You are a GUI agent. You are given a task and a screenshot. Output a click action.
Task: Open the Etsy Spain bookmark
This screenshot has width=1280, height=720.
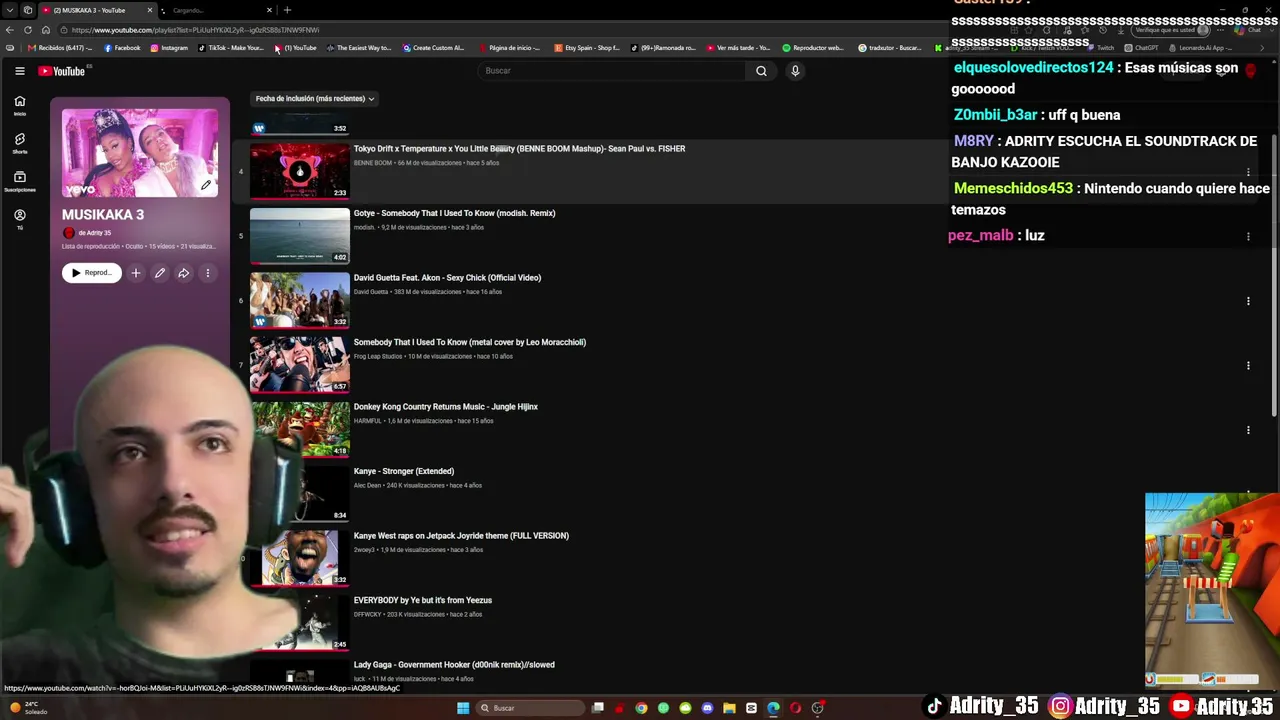pyautogui.click(x=587, y=48)
